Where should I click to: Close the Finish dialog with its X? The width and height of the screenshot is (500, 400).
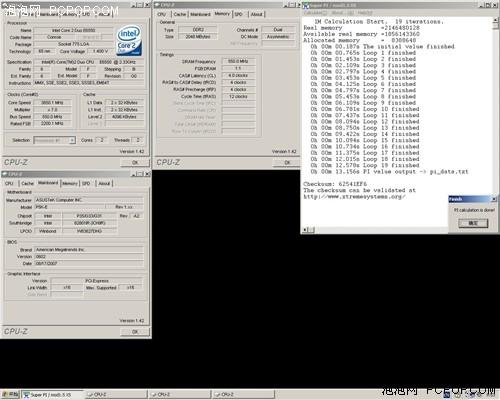coord(494,199)
